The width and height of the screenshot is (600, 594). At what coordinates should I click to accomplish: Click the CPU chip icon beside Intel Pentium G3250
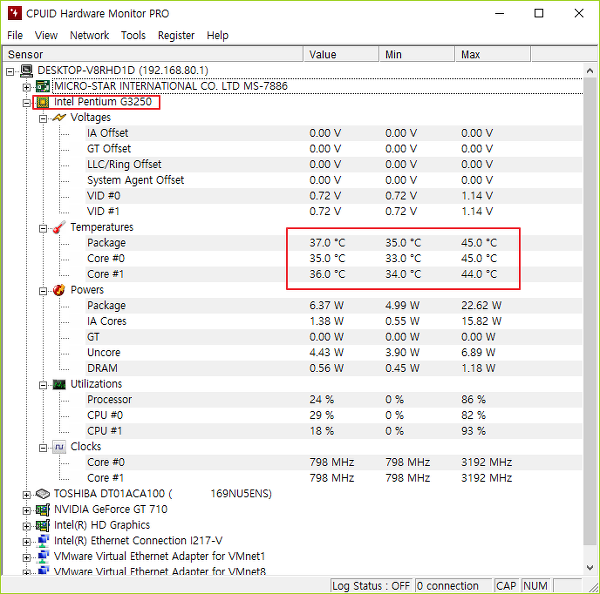click(42, 102)
